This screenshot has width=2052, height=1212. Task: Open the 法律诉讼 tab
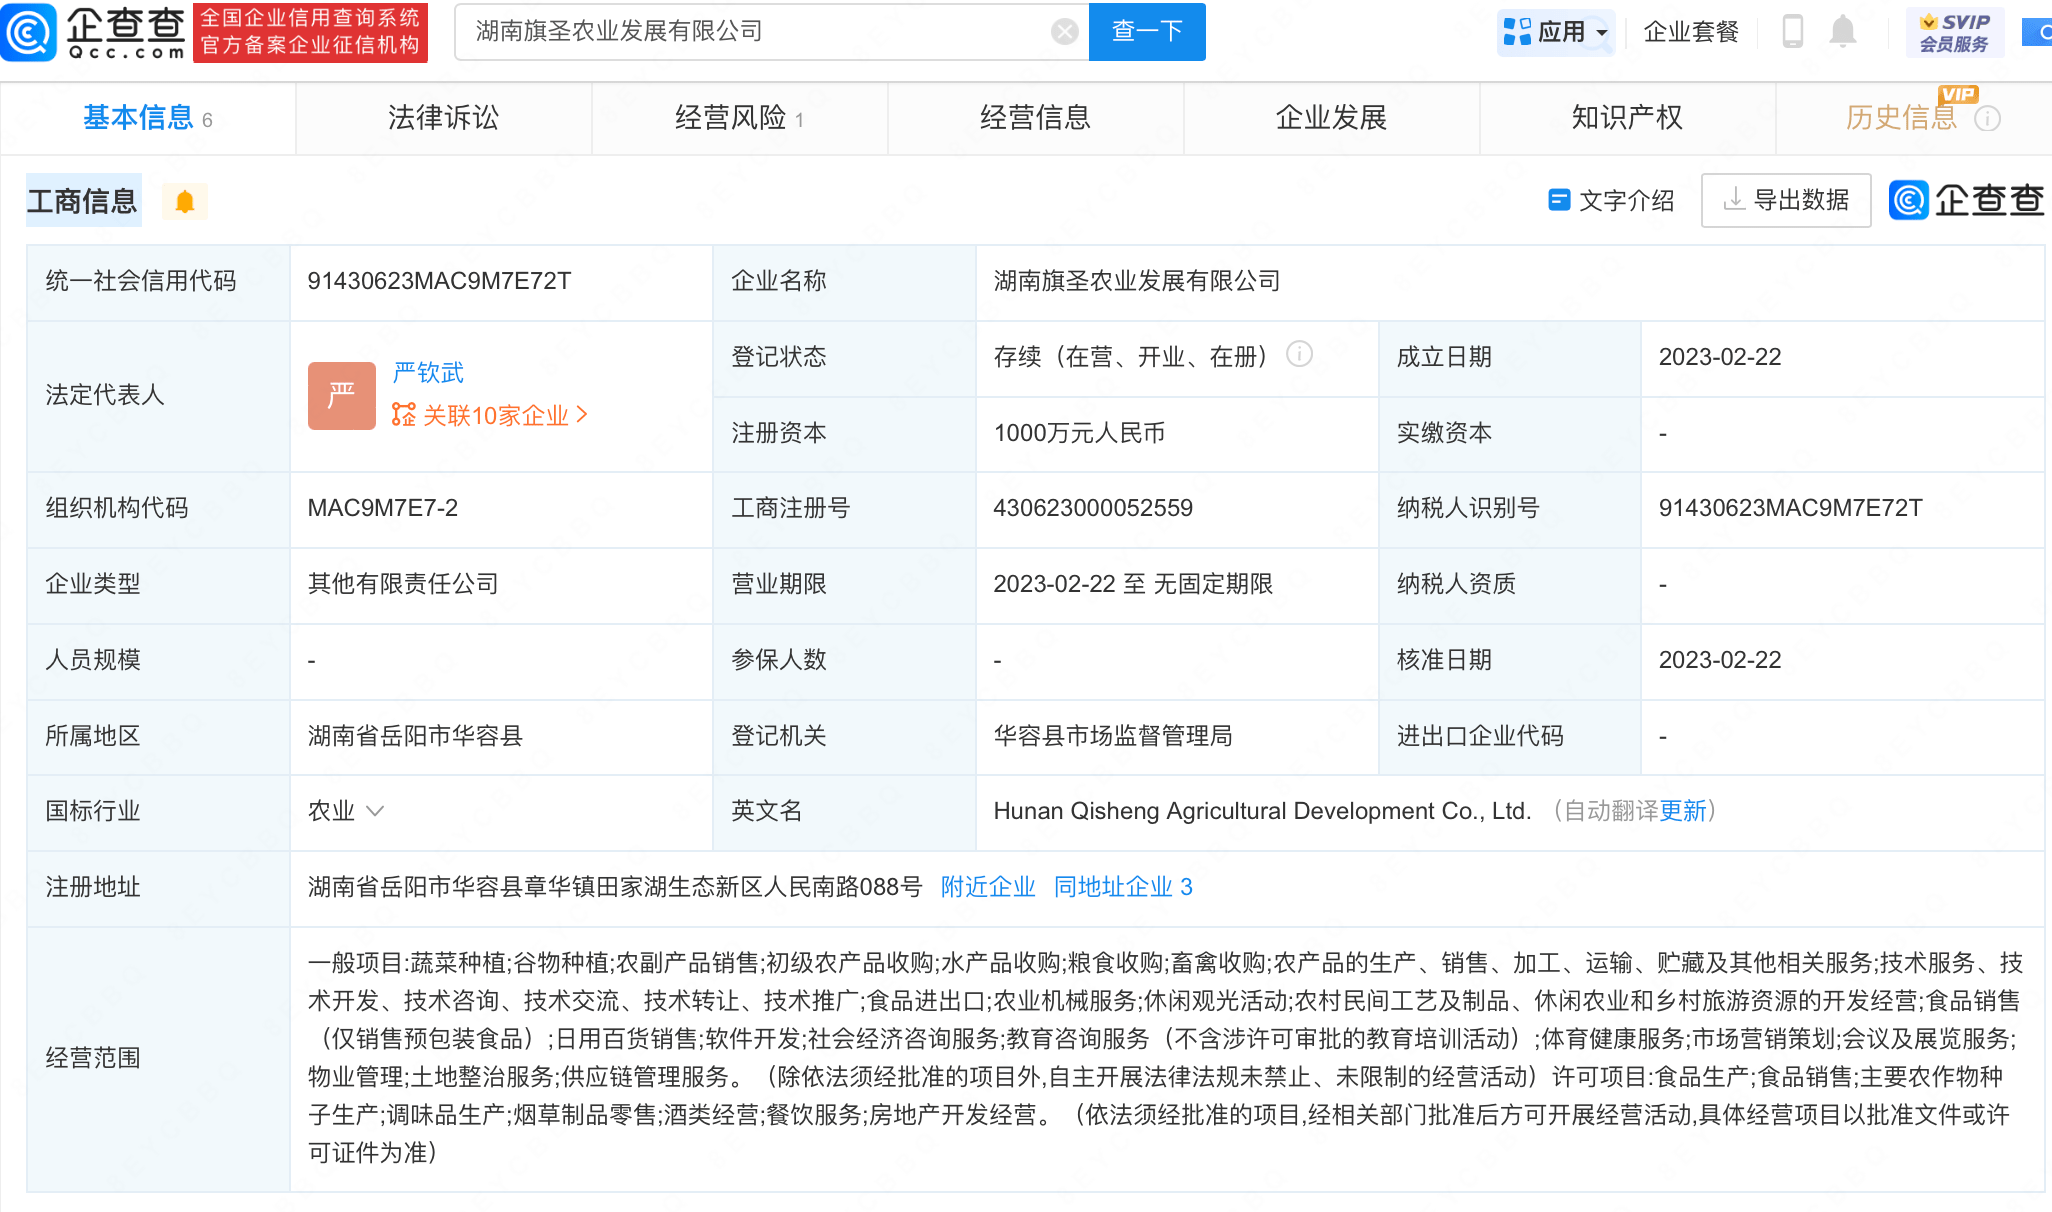click(443, 118)
